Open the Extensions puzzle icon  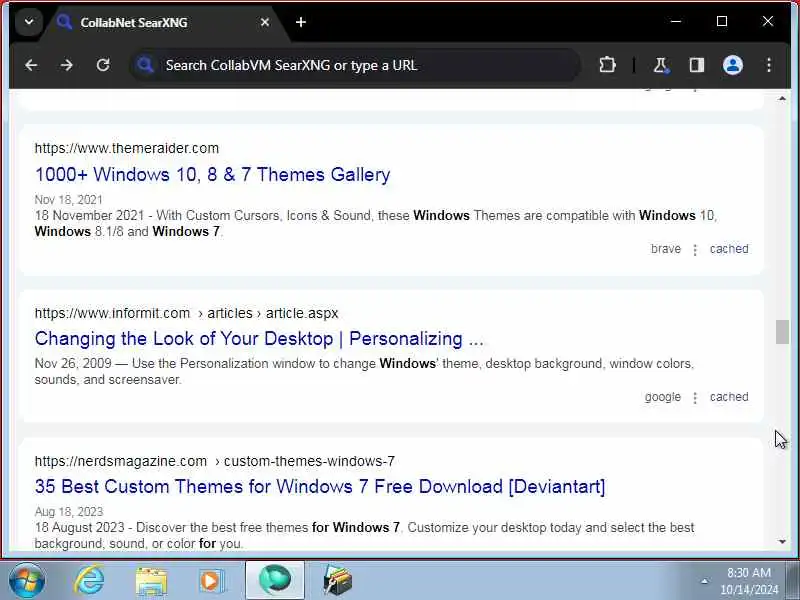click(x=607, y=65)
